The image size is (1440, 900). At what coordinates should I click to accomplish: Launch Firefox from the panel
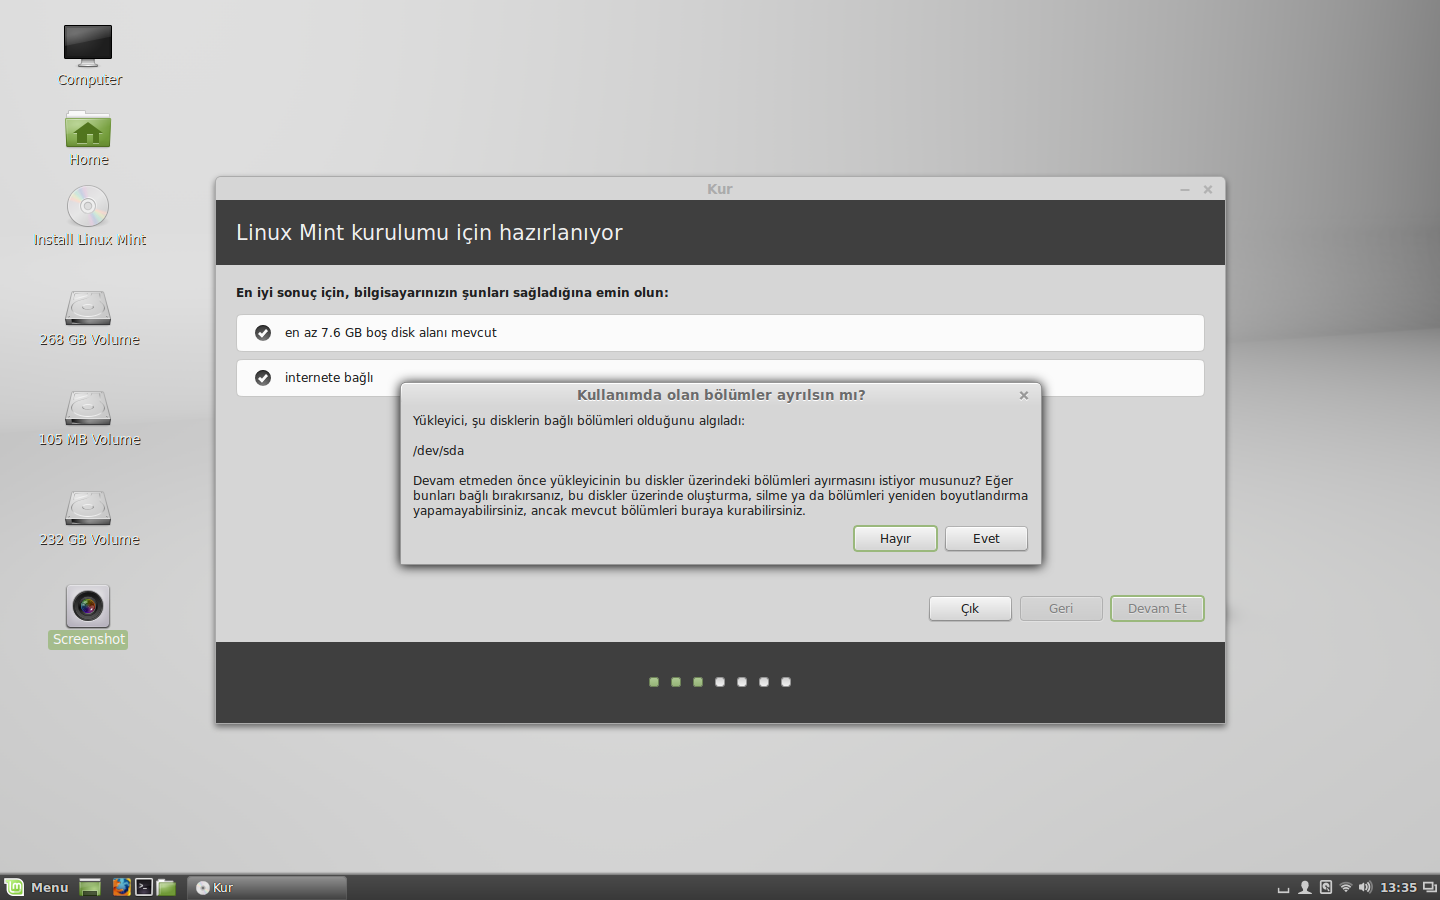pyautogui.click(x=121, y=887)
